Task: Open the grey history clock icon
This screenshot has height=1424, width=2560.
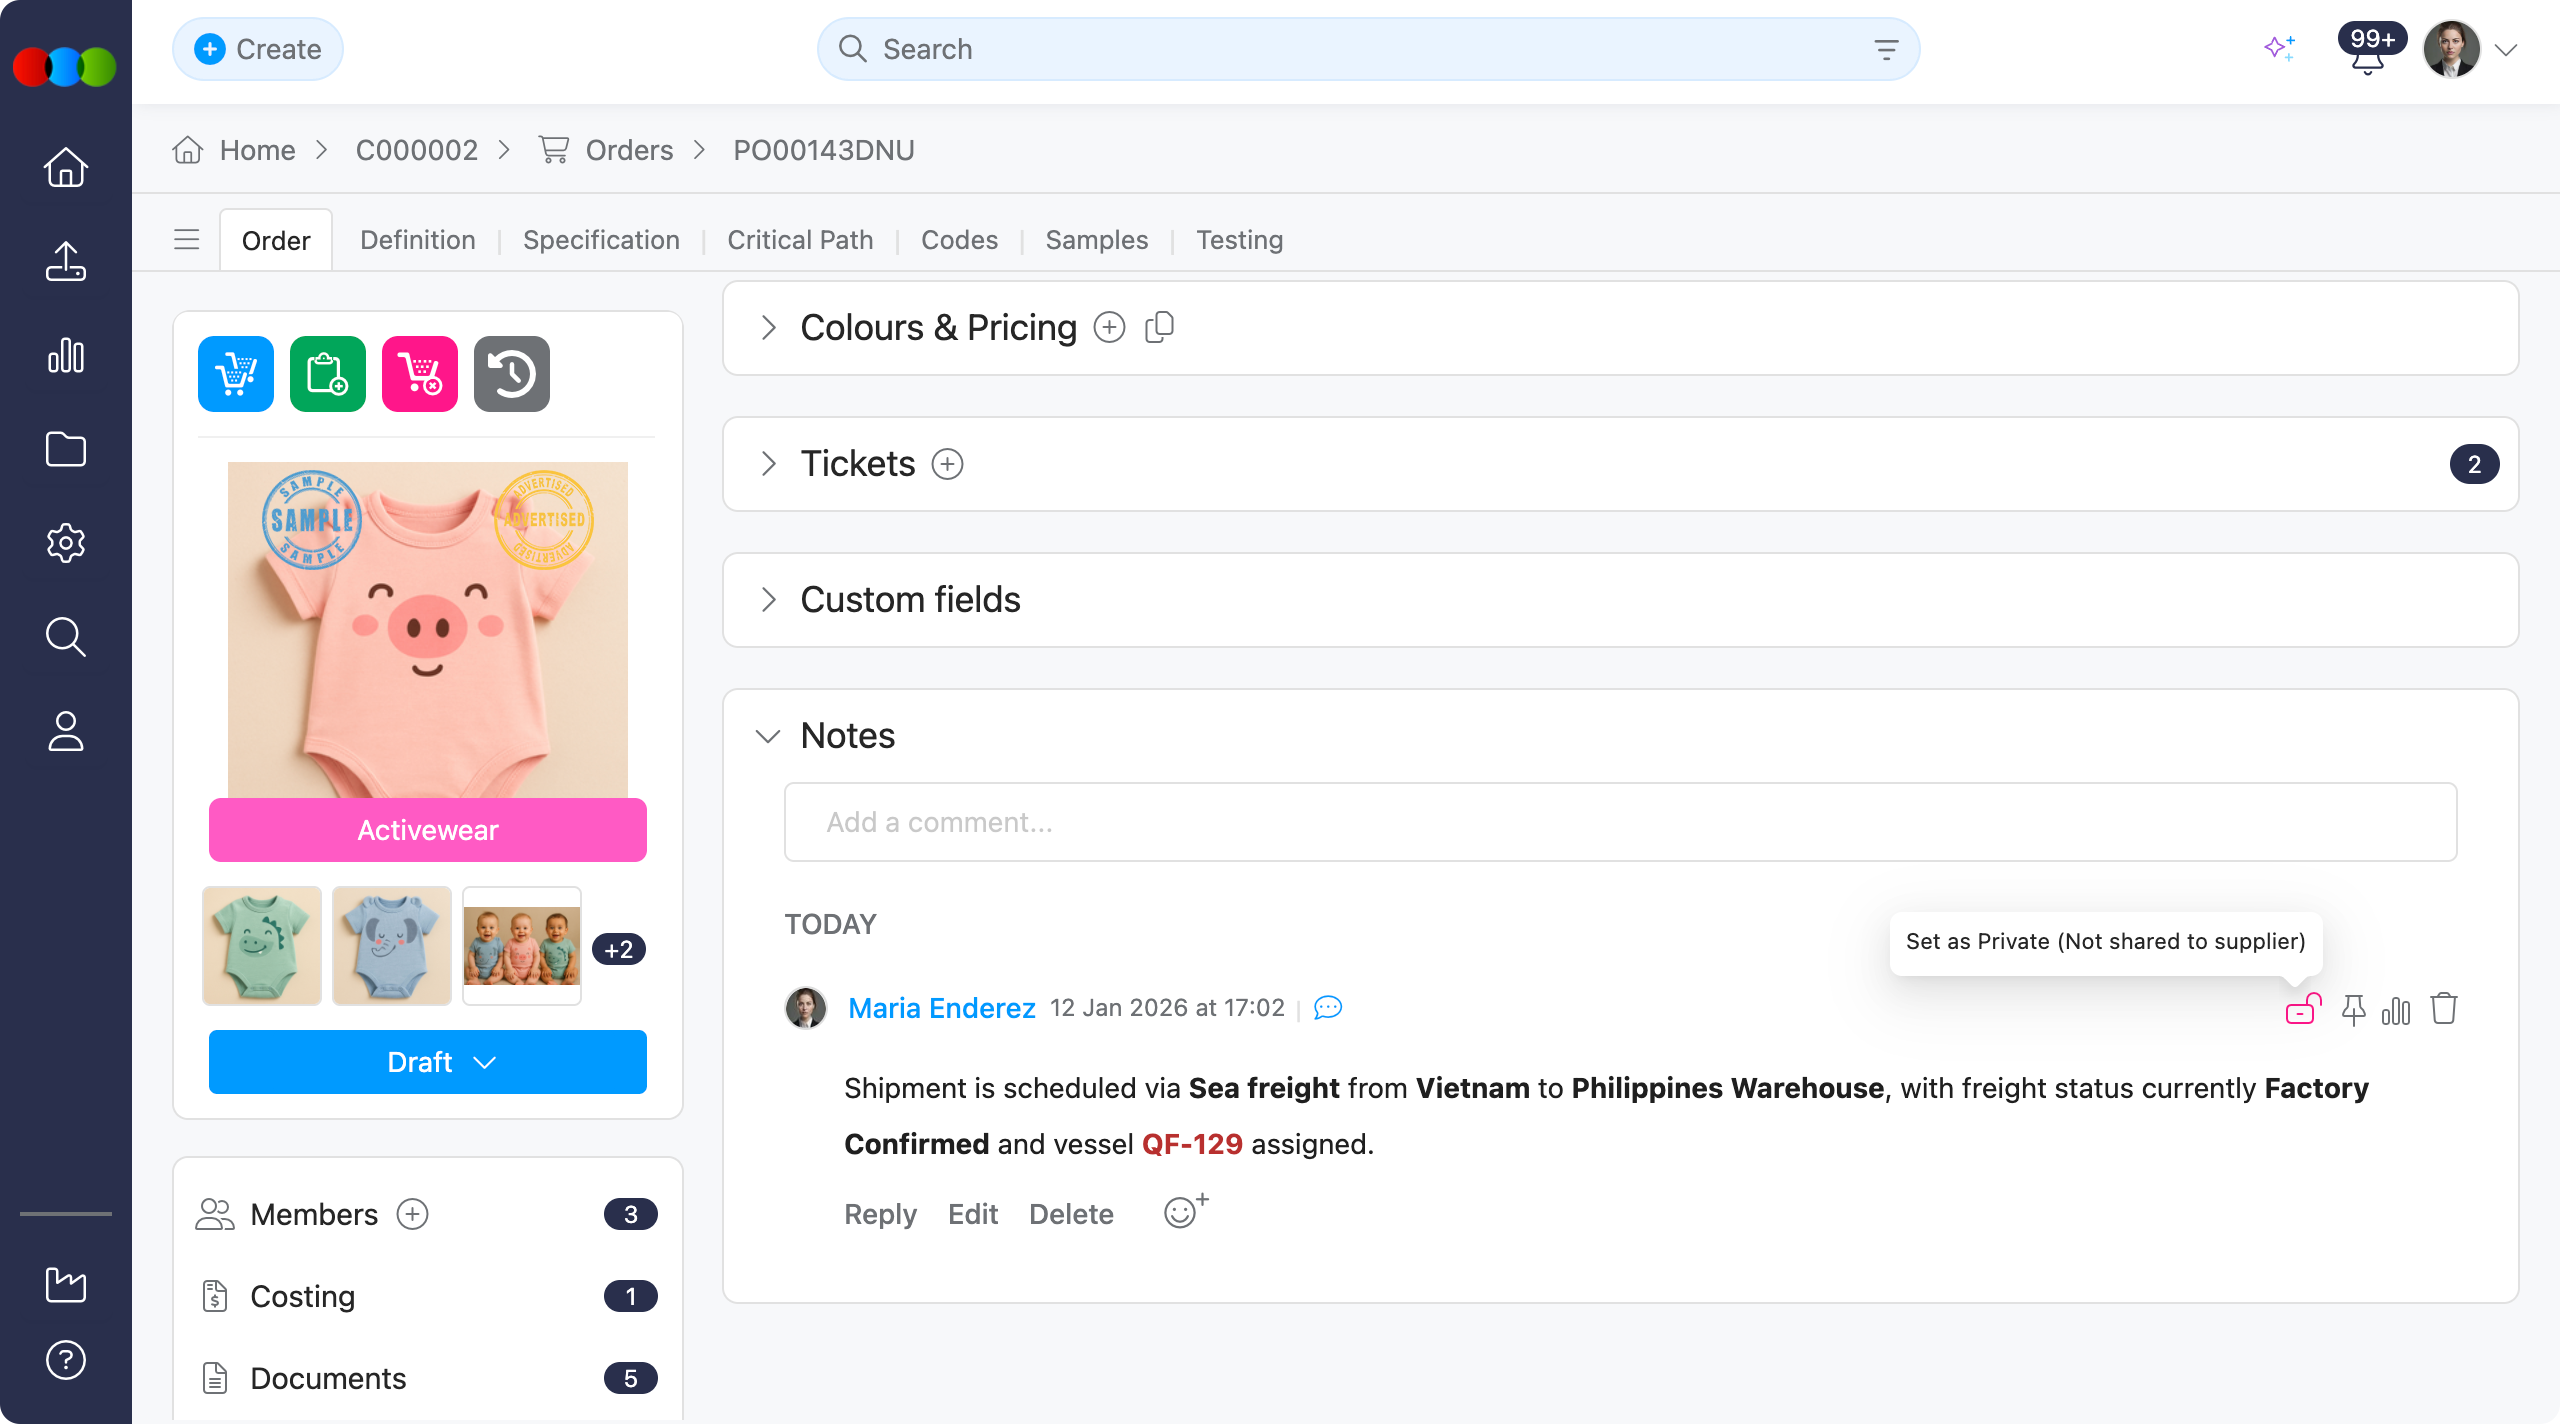Action: pyautogui.click(x=512, y=374)
